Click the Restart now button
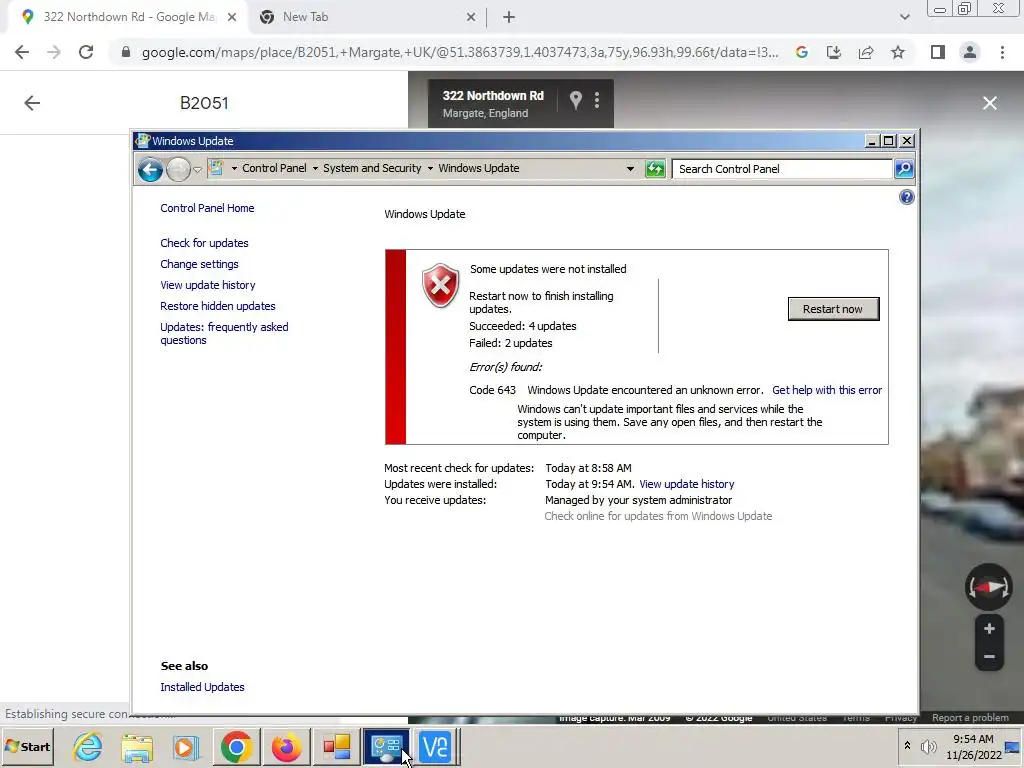 point(833,309)
